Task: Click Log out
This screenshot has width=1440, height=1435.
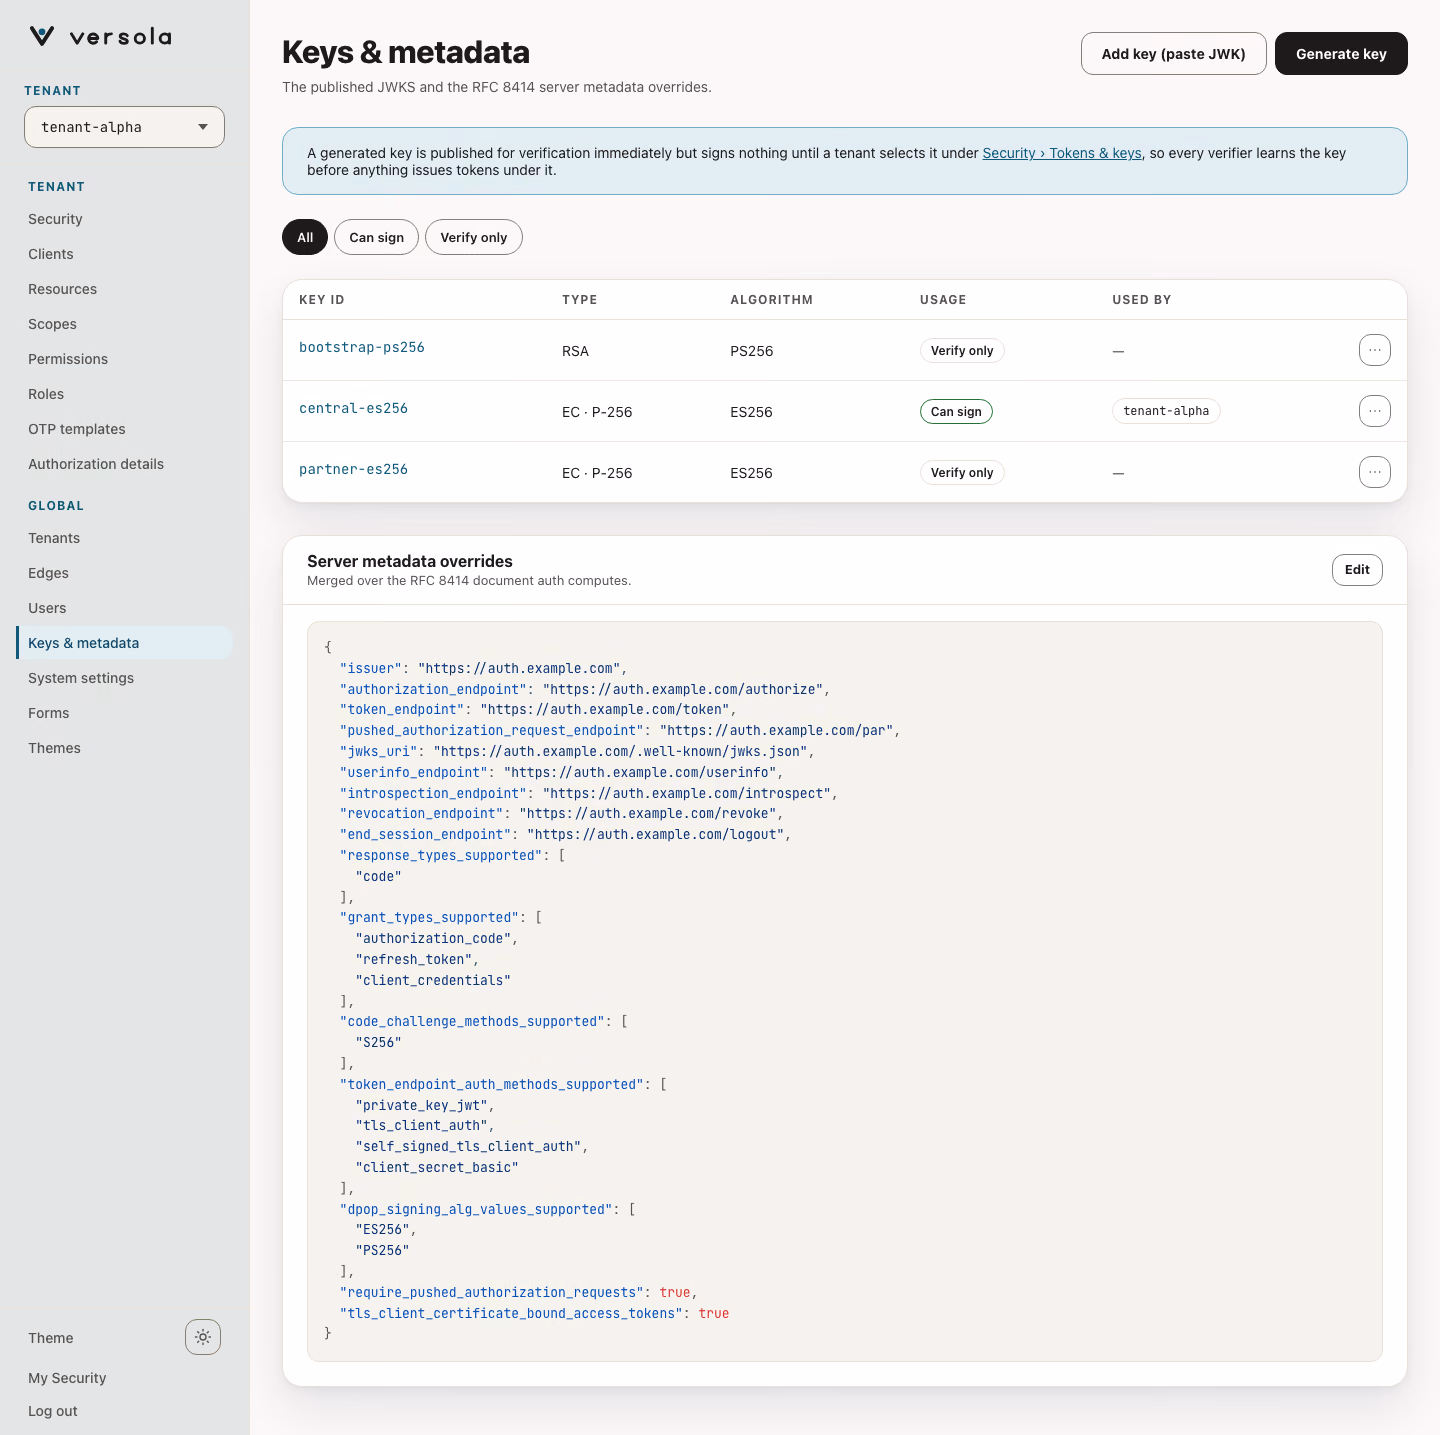Action: (x=53, y=1411)
